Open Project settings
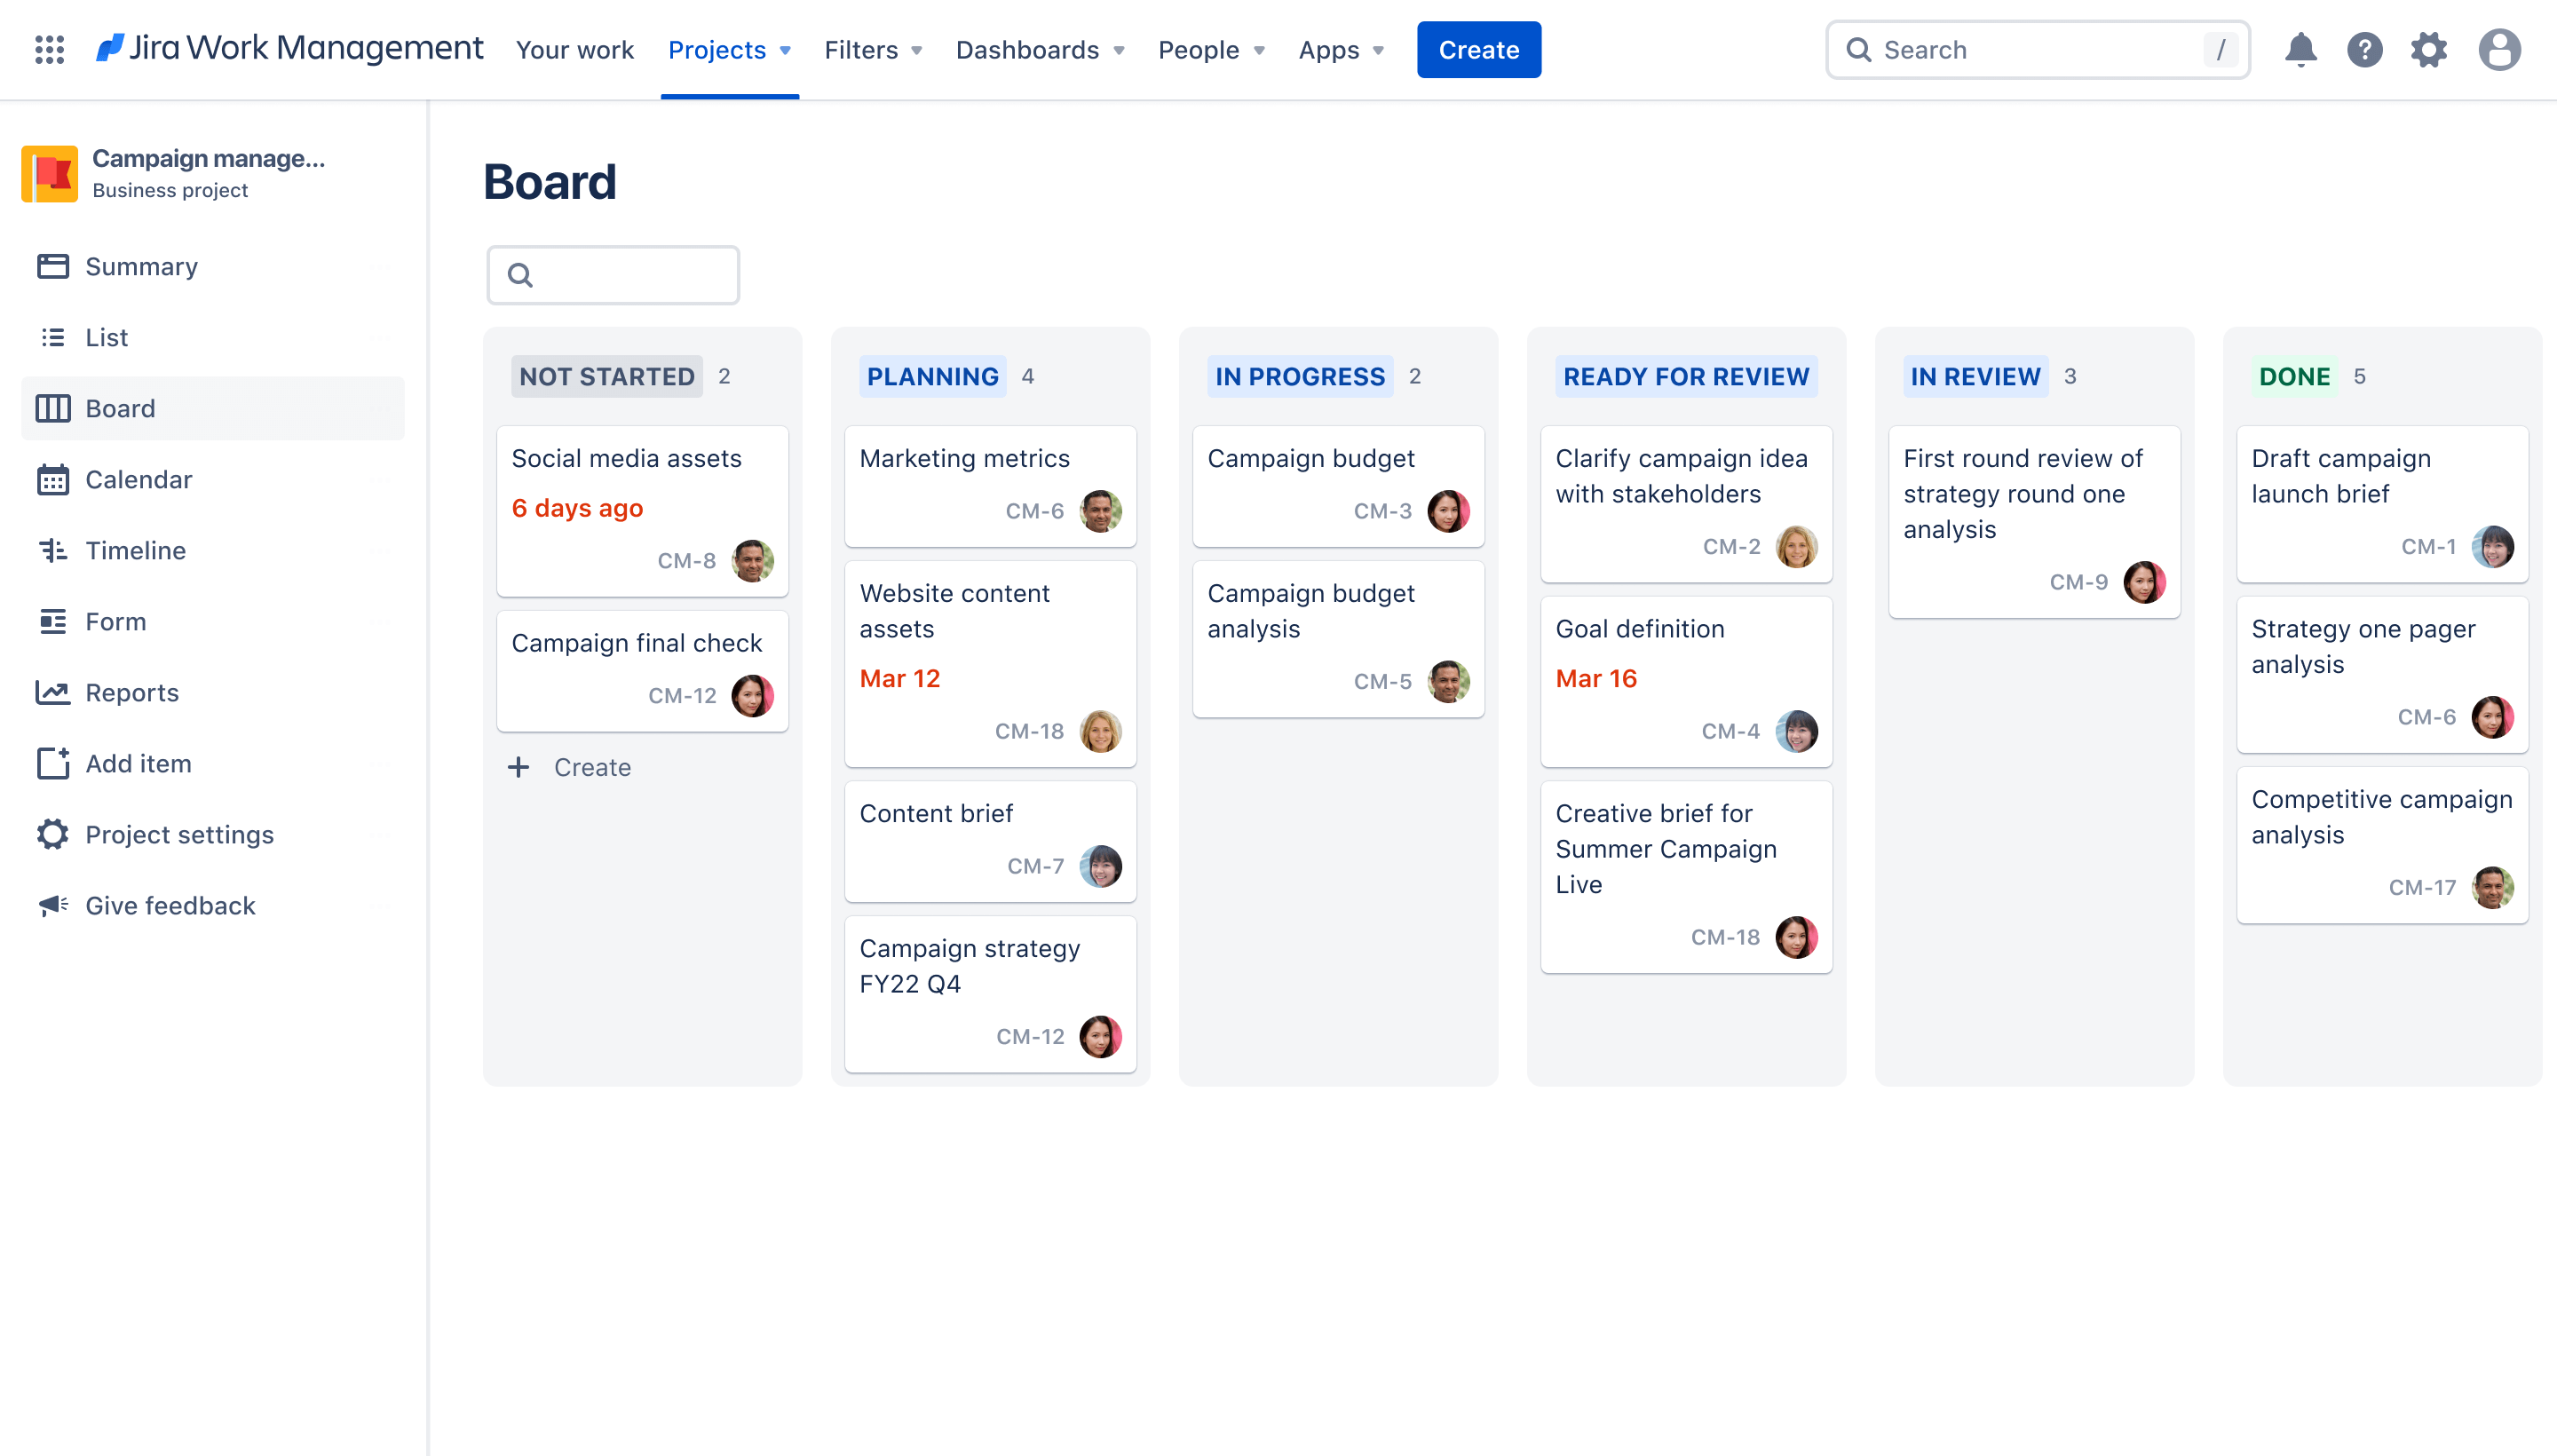Screen dimensions: 2557x1456 click(179, 835)
